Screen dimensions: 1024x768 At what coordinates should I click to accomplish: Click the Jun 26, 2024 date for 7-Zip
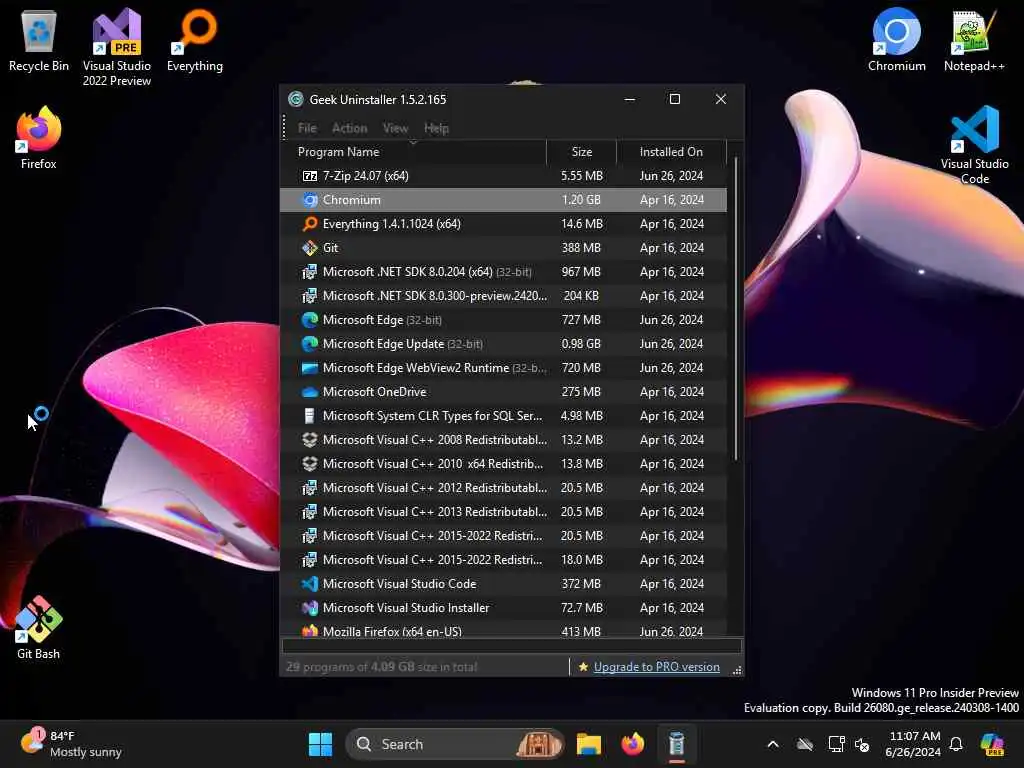click(671, 176)
